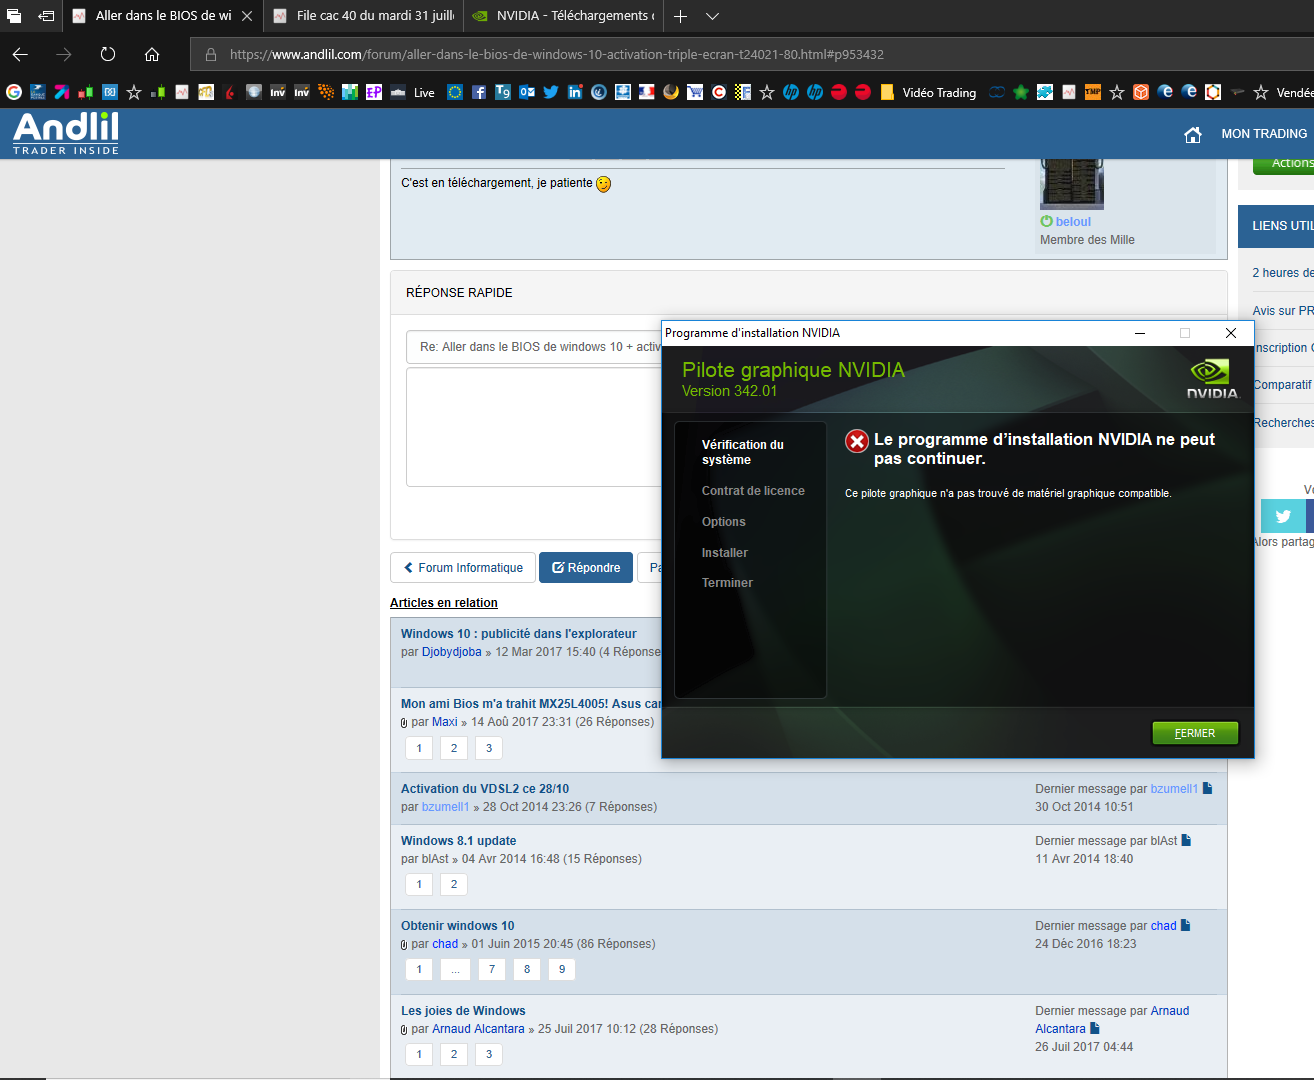Close the 'Aller dans le BIOS' tab
This screenshot has height=1080, width=1314.
247,16
